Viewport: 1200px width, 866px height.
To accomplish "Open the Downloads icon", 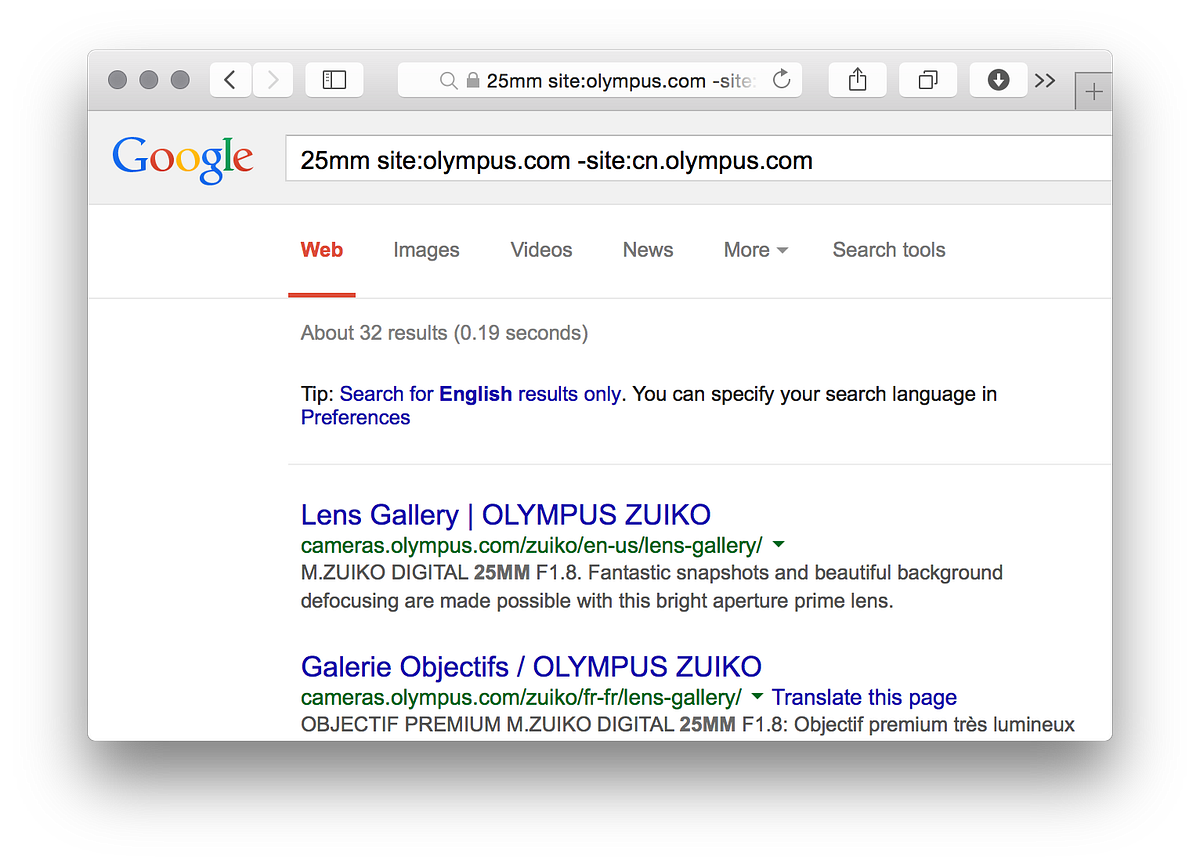I will [998, 80].
